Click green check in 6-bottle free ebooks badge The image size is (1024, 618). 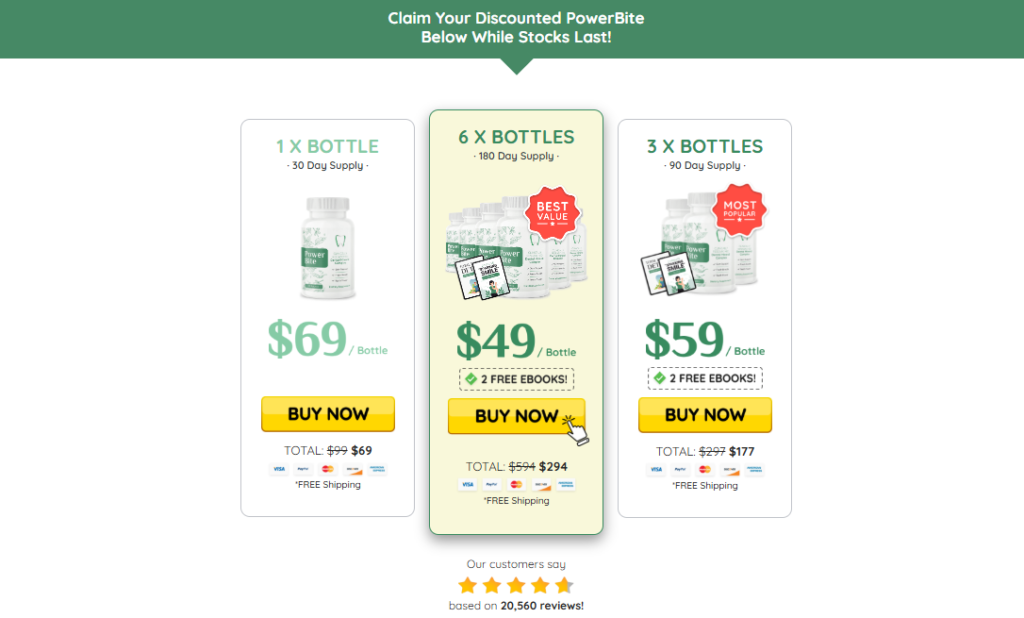[471, 379]
